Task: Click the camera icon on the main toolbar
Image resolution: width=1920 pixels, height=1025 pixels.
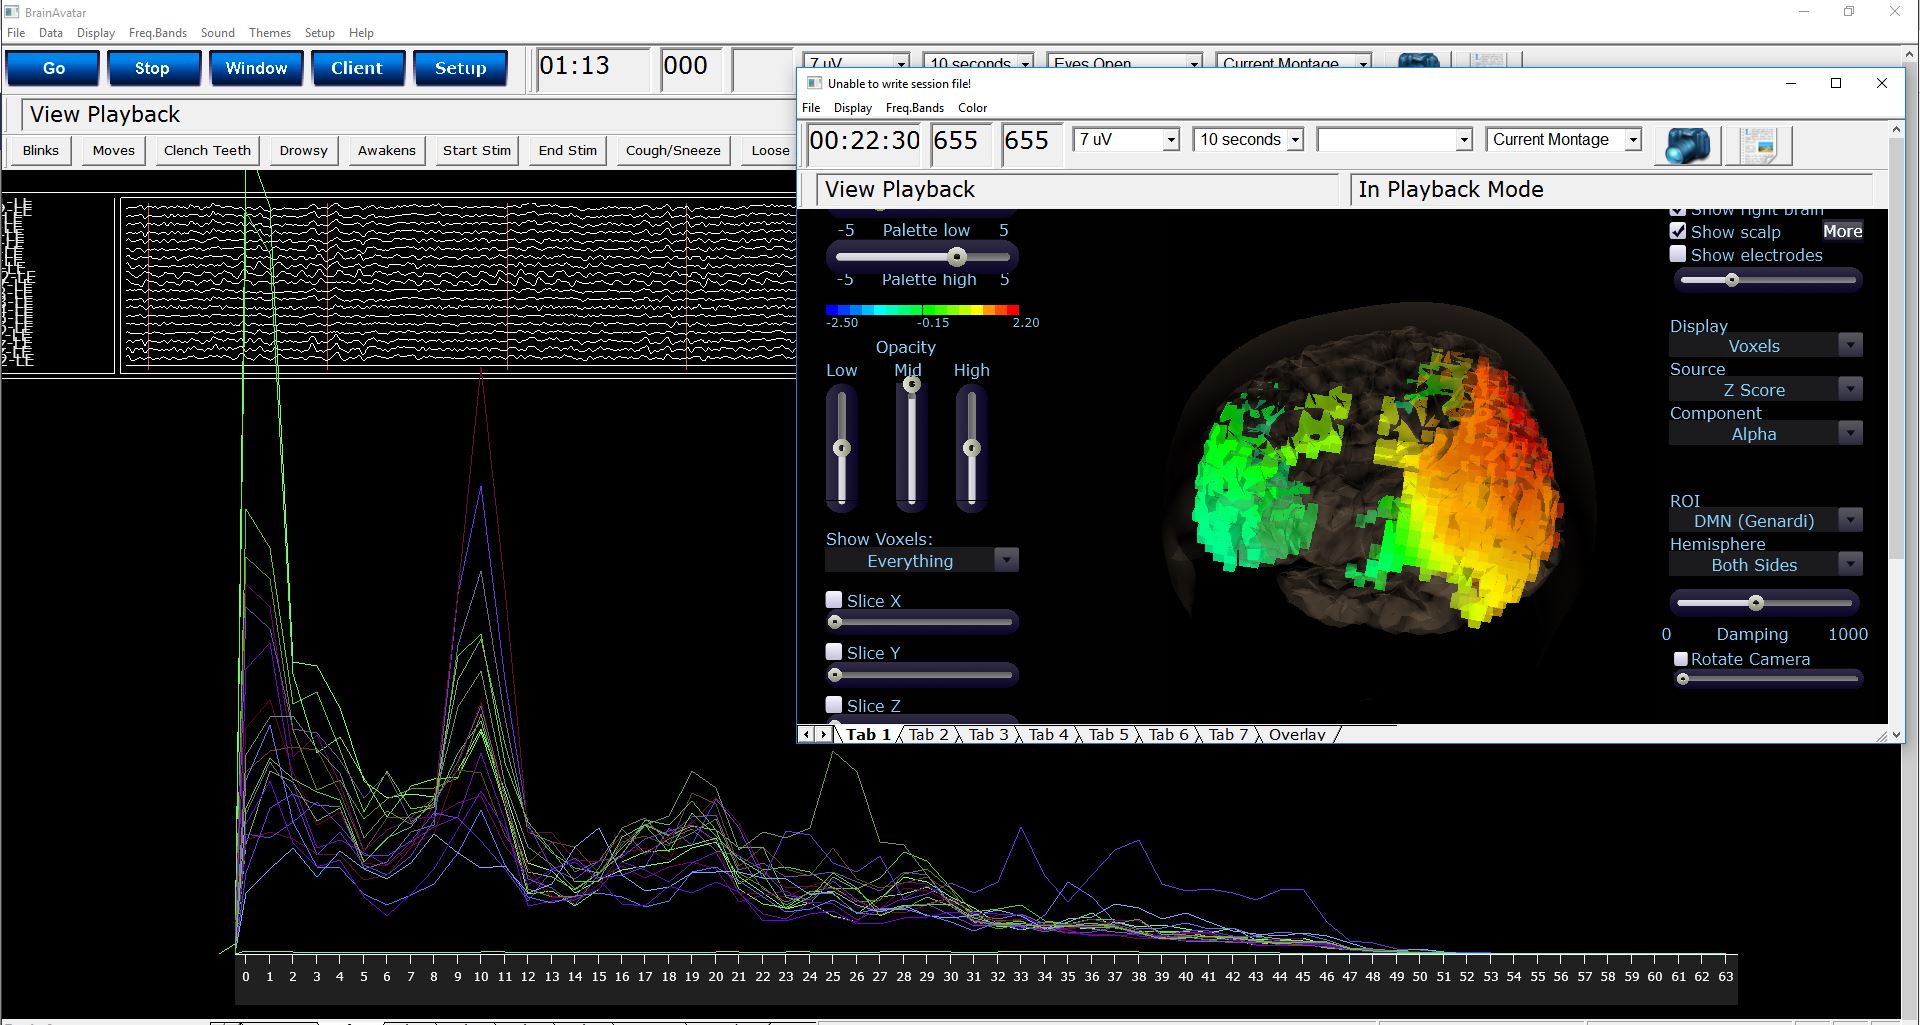Action: point(1418,60)
